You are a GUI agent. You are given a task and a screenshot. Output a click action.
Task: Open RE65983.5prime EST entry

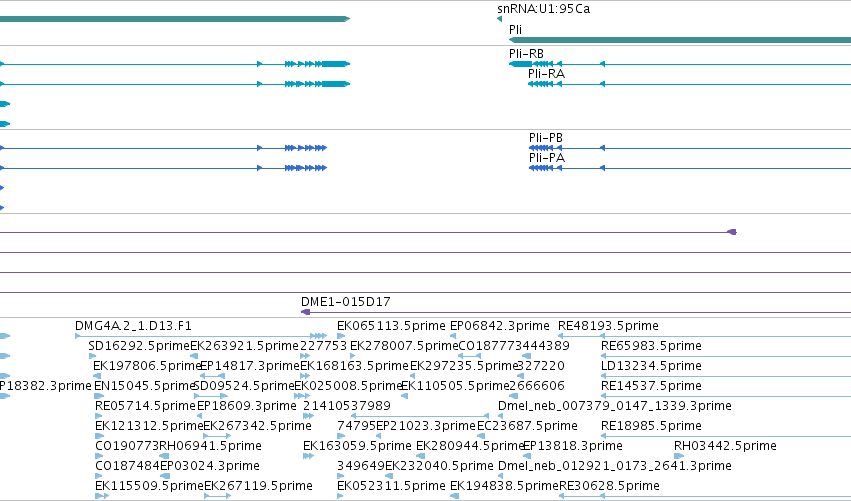651,346
